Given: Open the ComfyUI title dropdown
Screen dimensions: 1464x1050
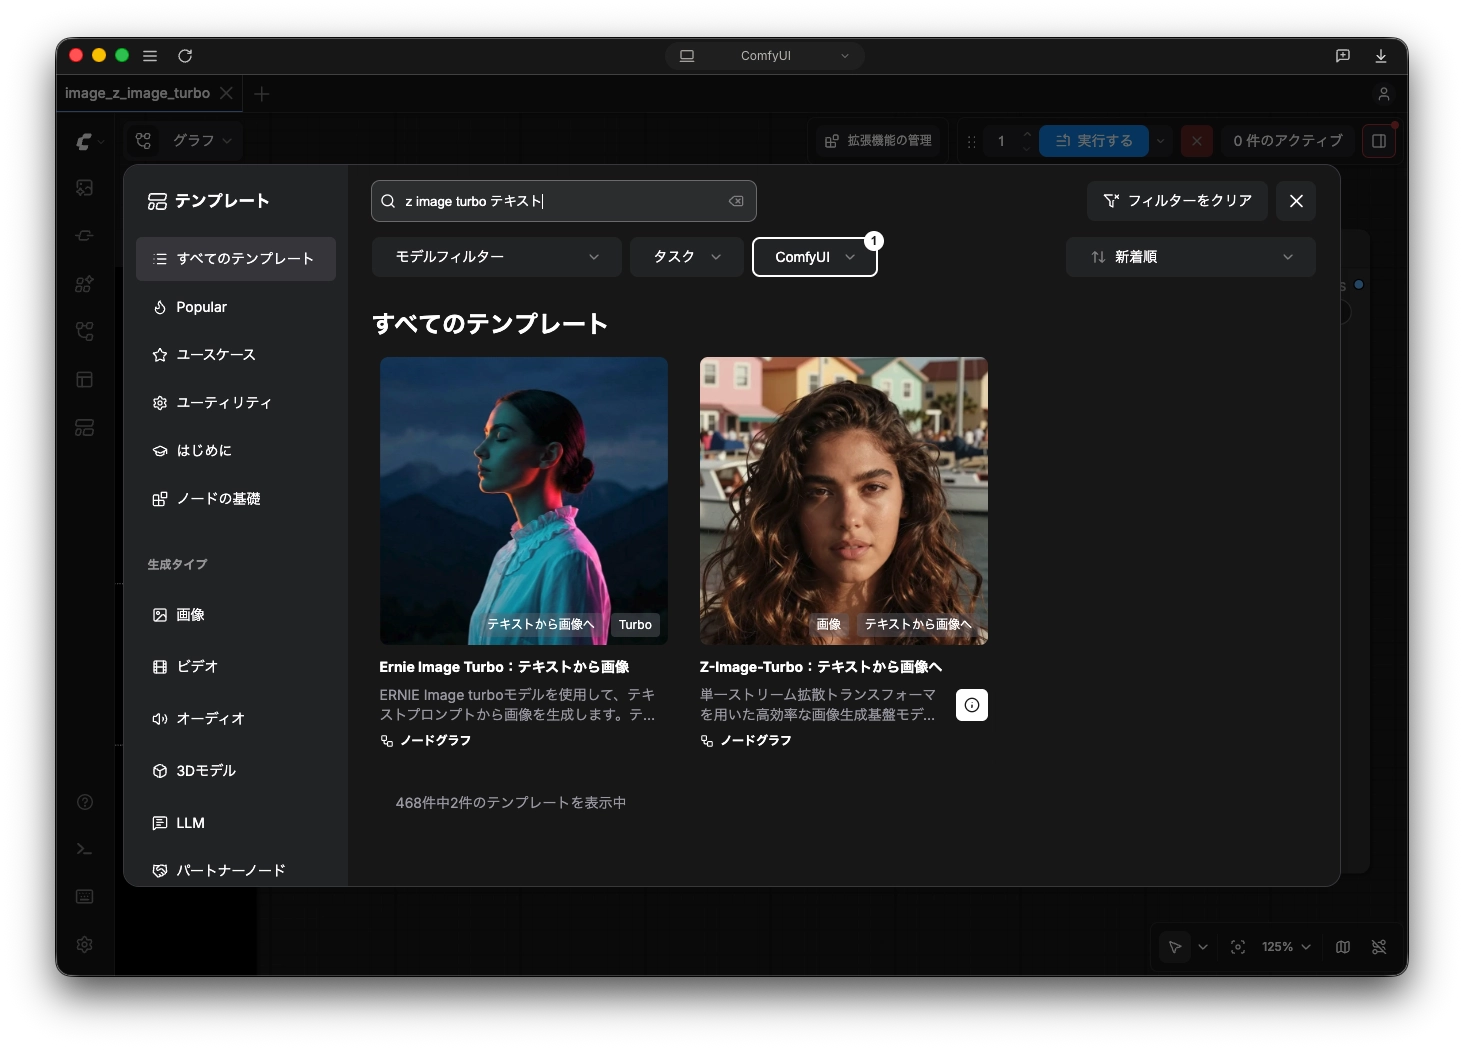Looking at the screenshot, I should click(765, 56).
